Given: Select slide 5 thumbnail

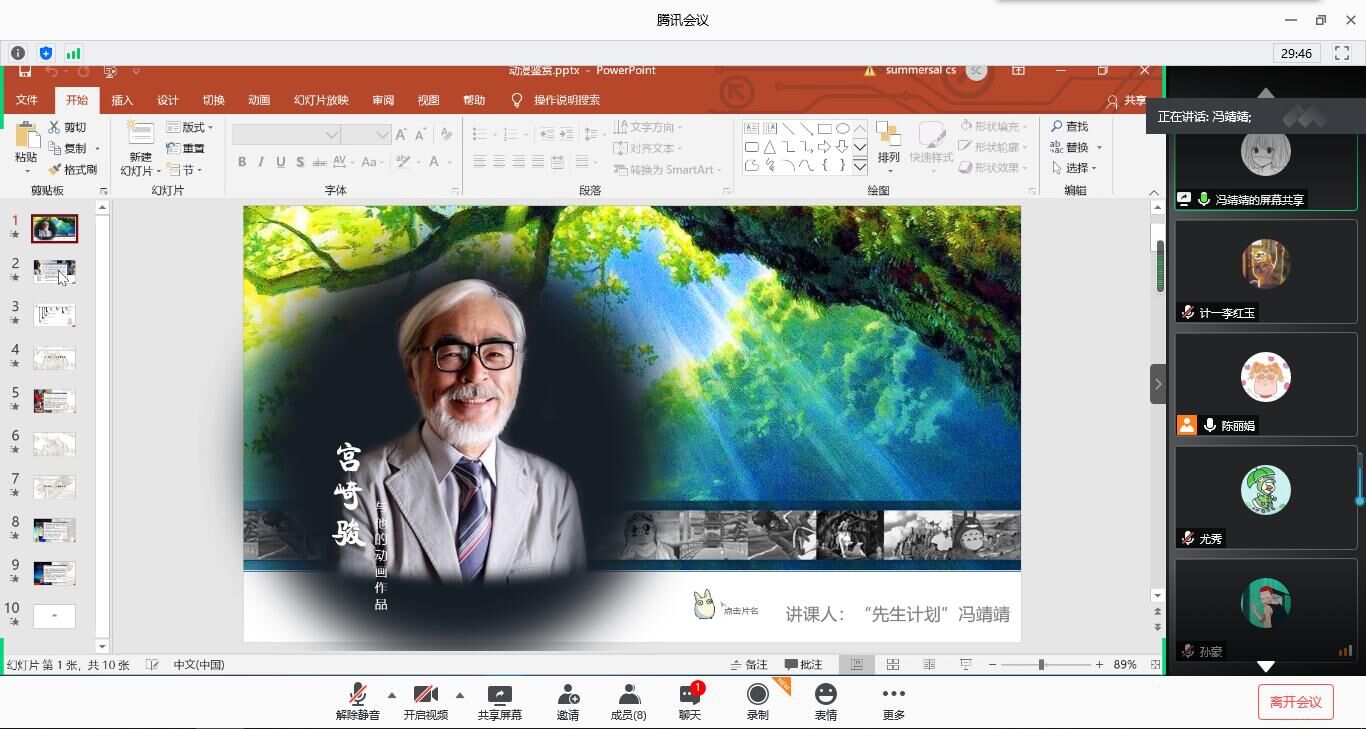Looking at the screenshot, I should coord(54,401).
